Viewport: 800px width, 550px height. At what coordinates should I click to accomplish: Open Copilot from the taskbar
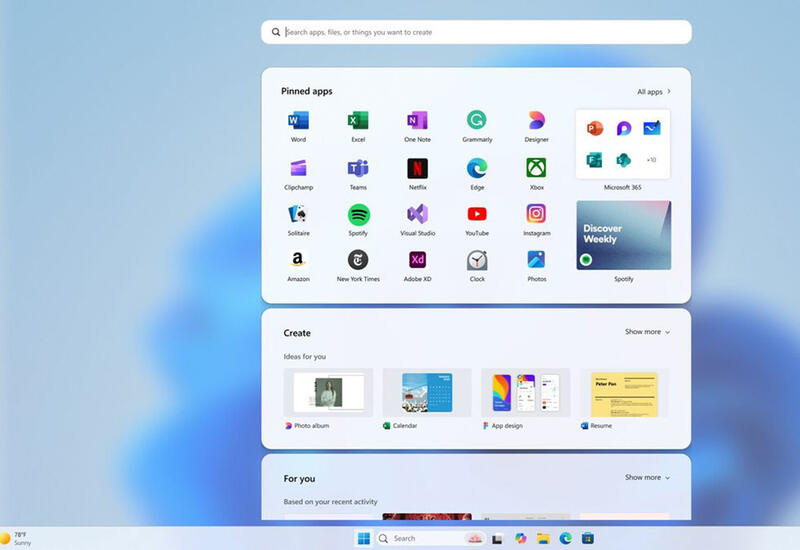[520, 539]
